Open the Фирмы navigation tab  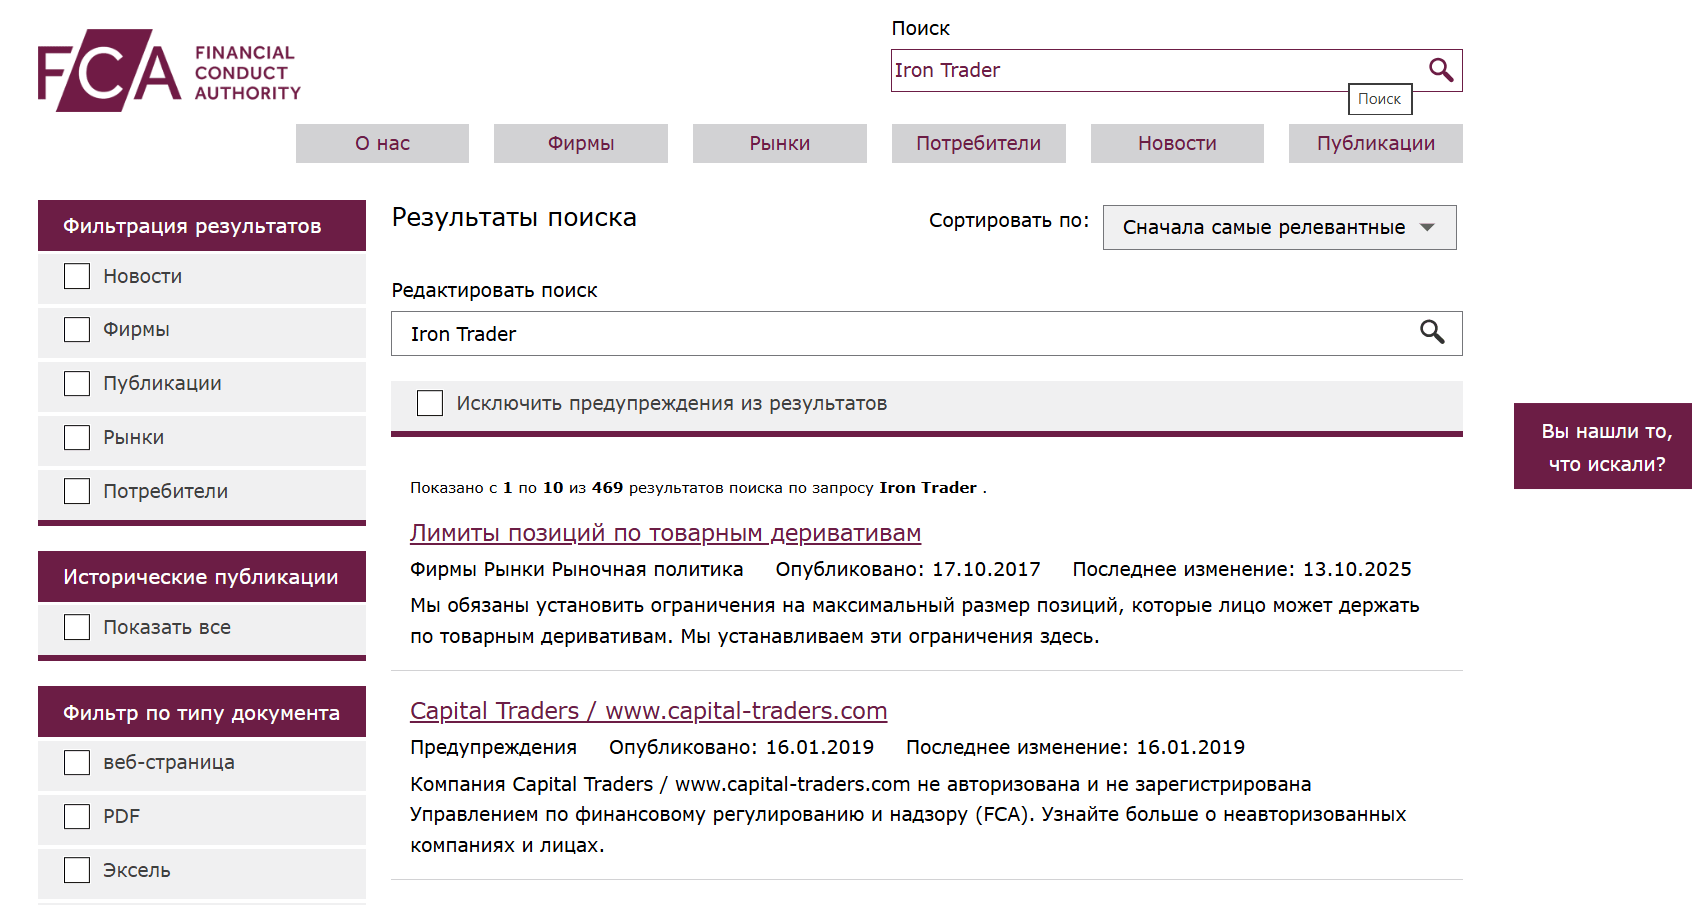pyautogui.click(x=580, y=143)
